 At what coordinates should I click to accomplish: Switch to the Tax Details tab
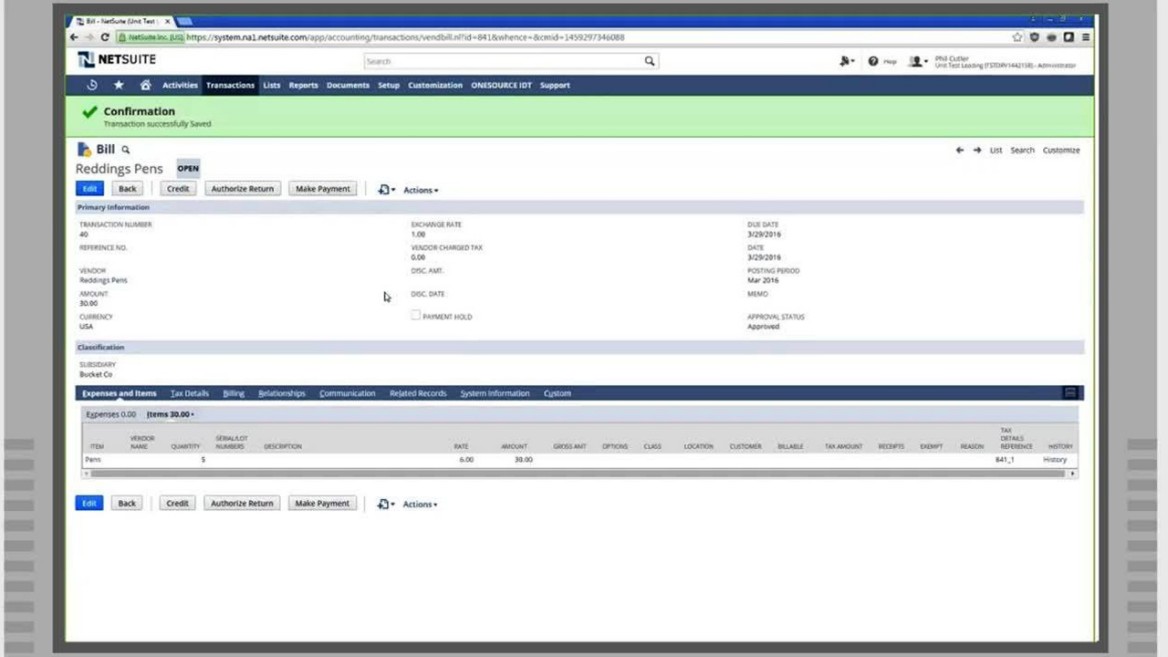coord(189,393)
